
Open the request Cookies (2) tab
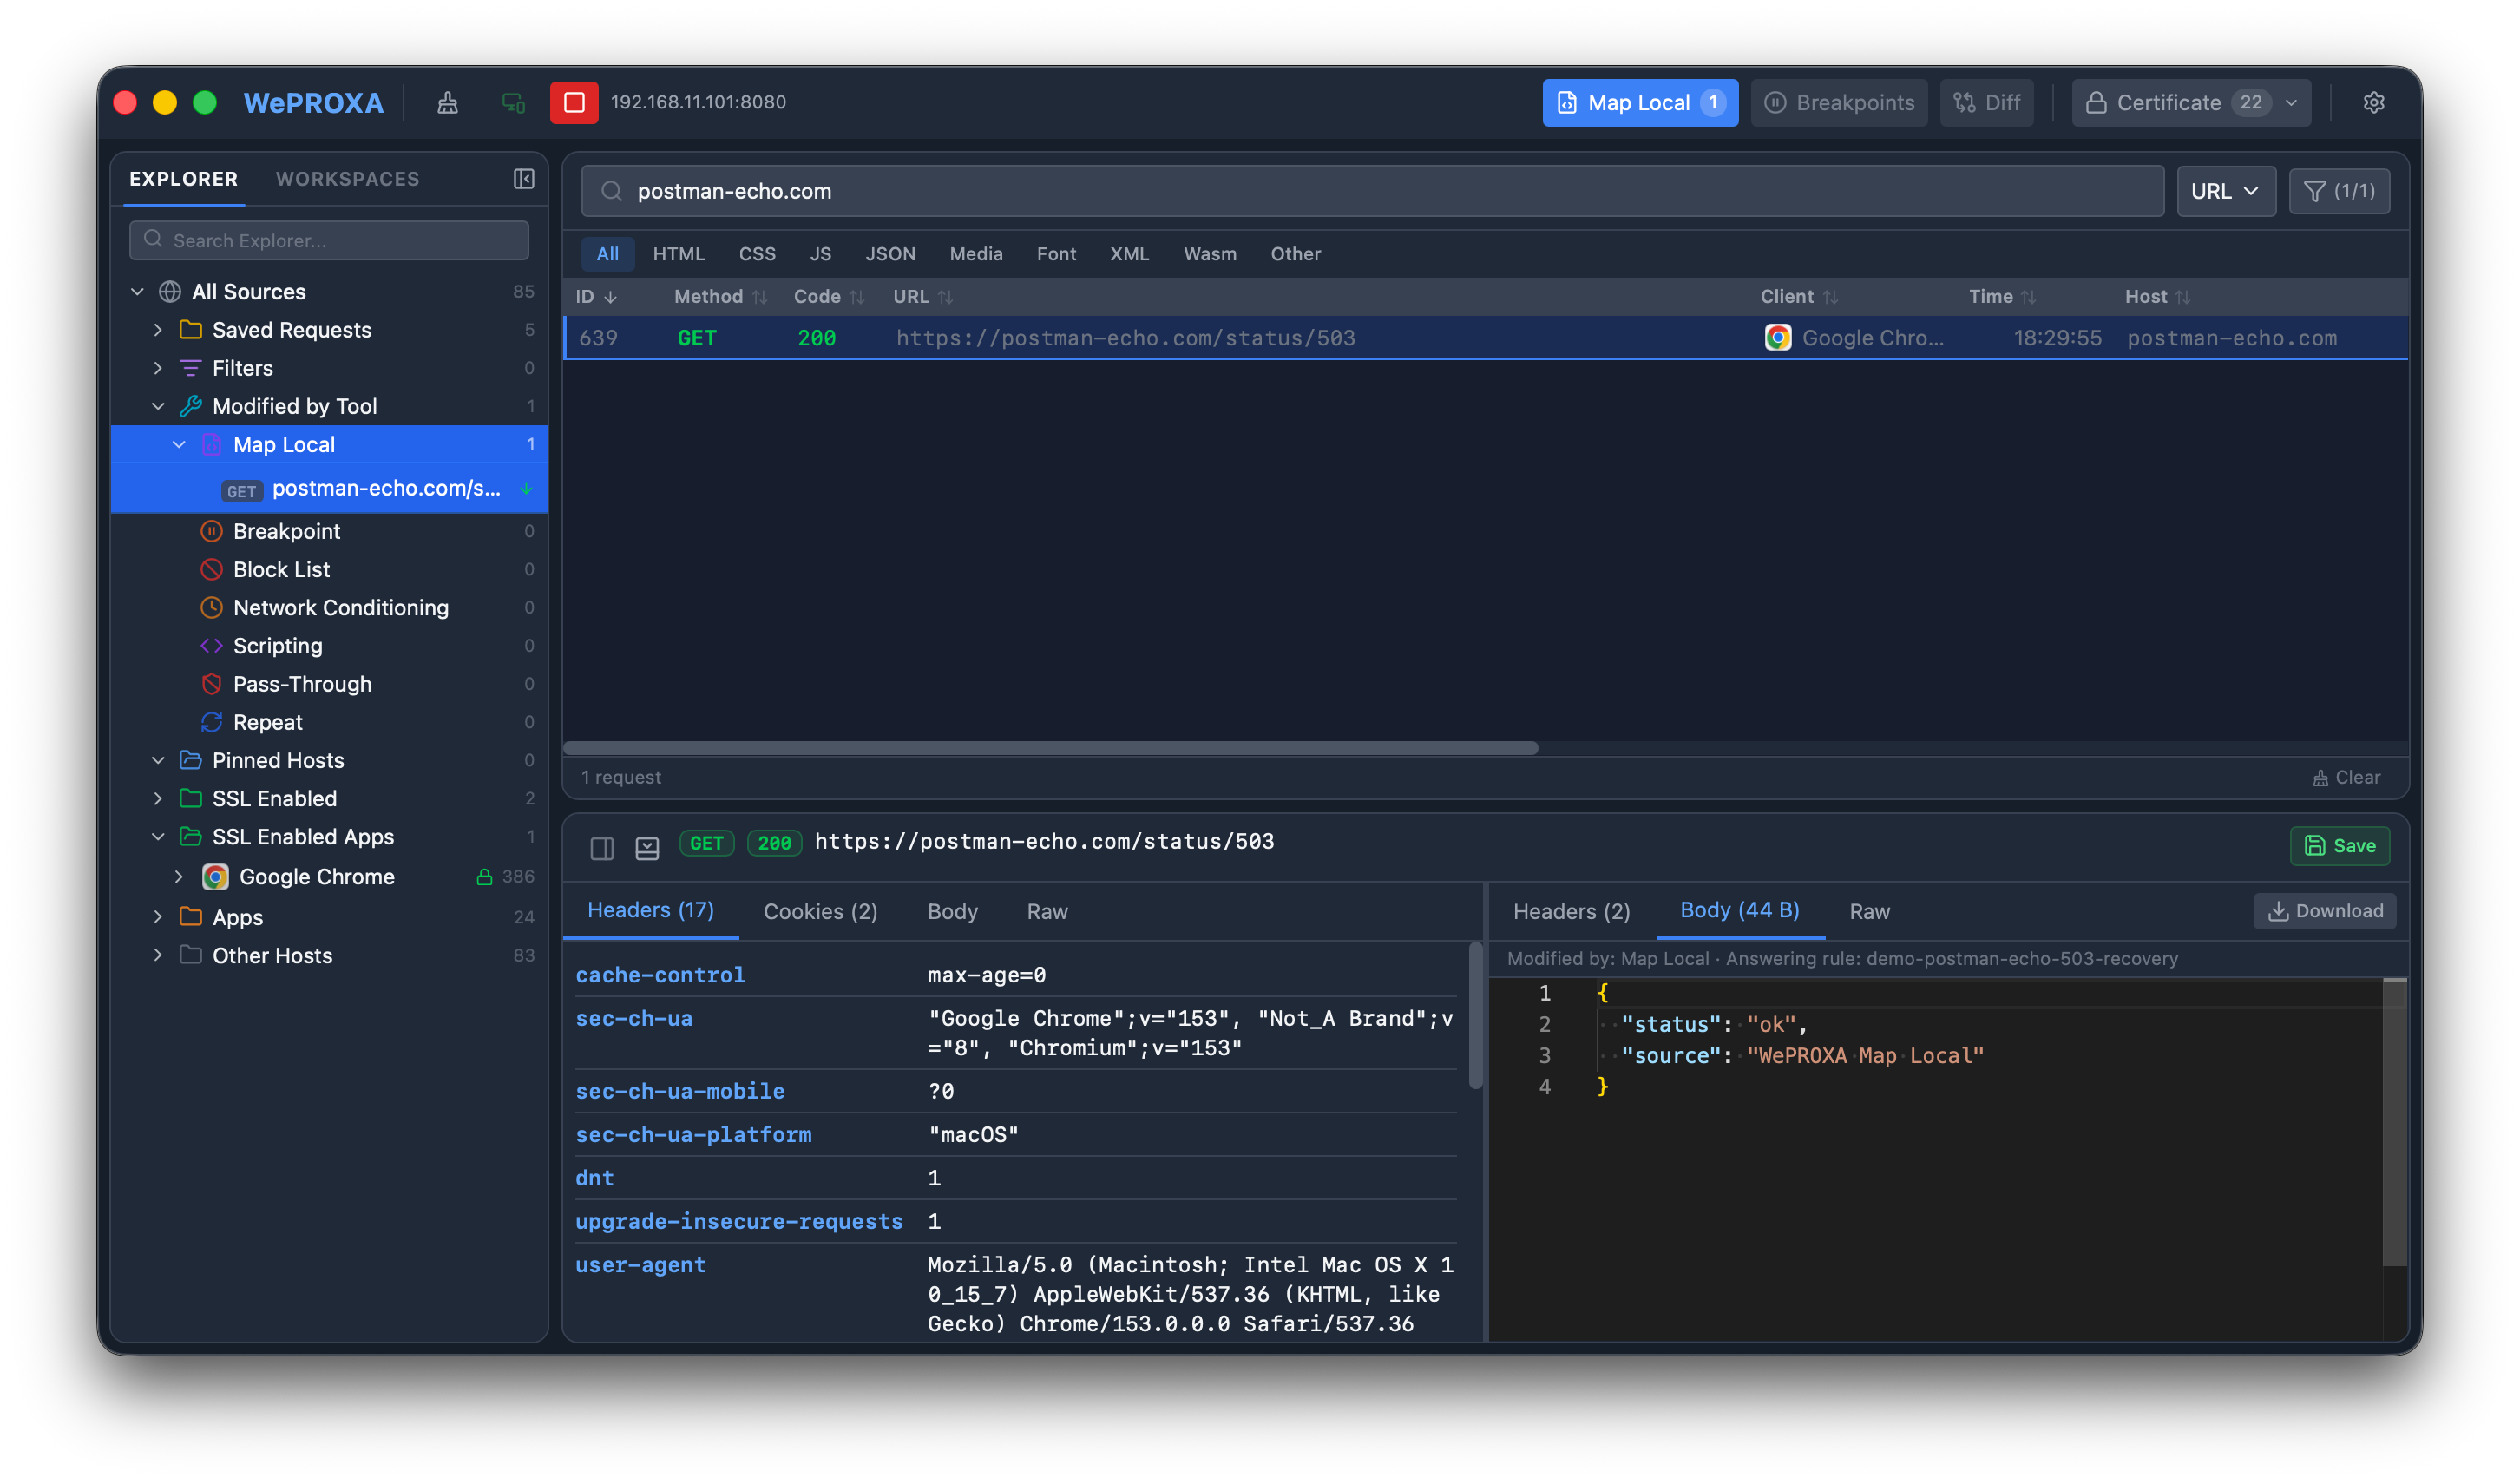[820, 912]
